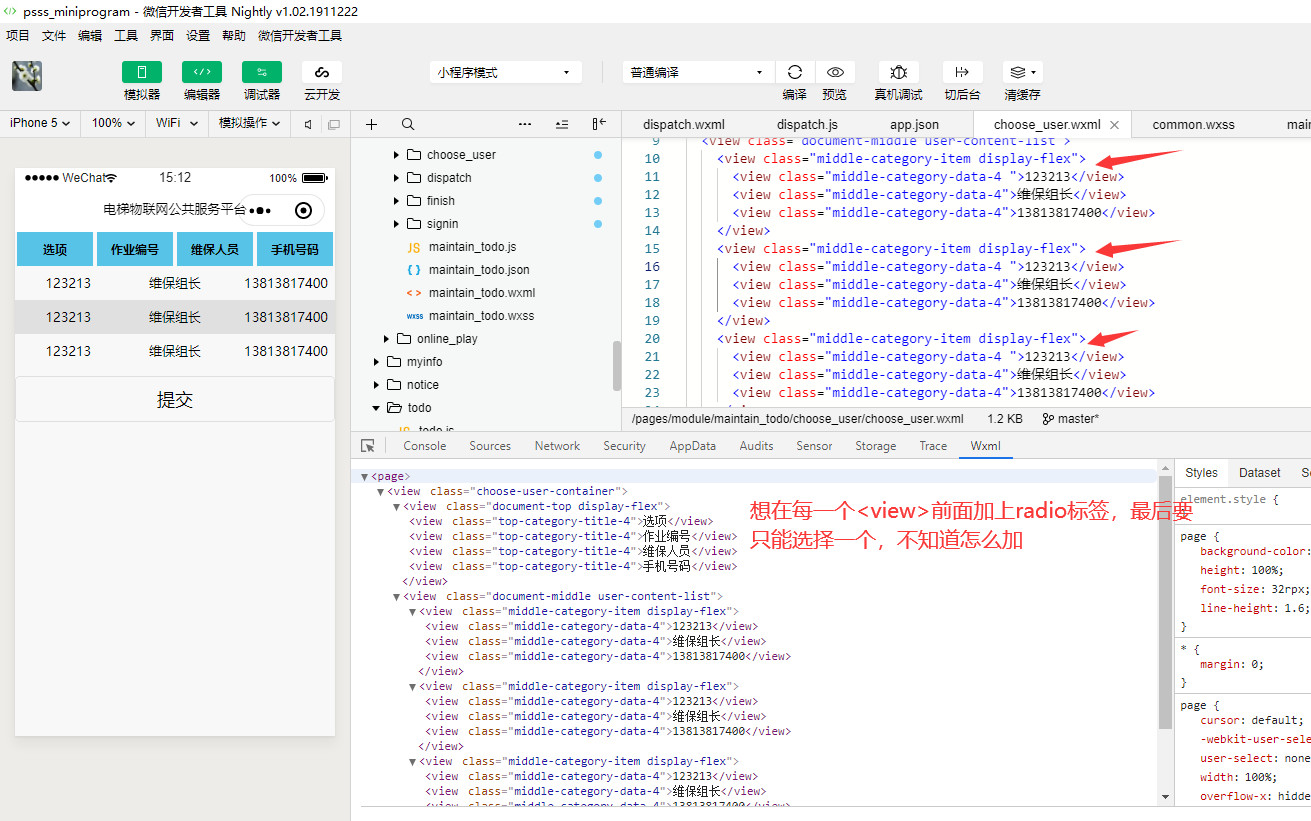The image size is (1311, 821).
Task: Toggle the 模拟器 simulator panel button
Action: point(142,72)
